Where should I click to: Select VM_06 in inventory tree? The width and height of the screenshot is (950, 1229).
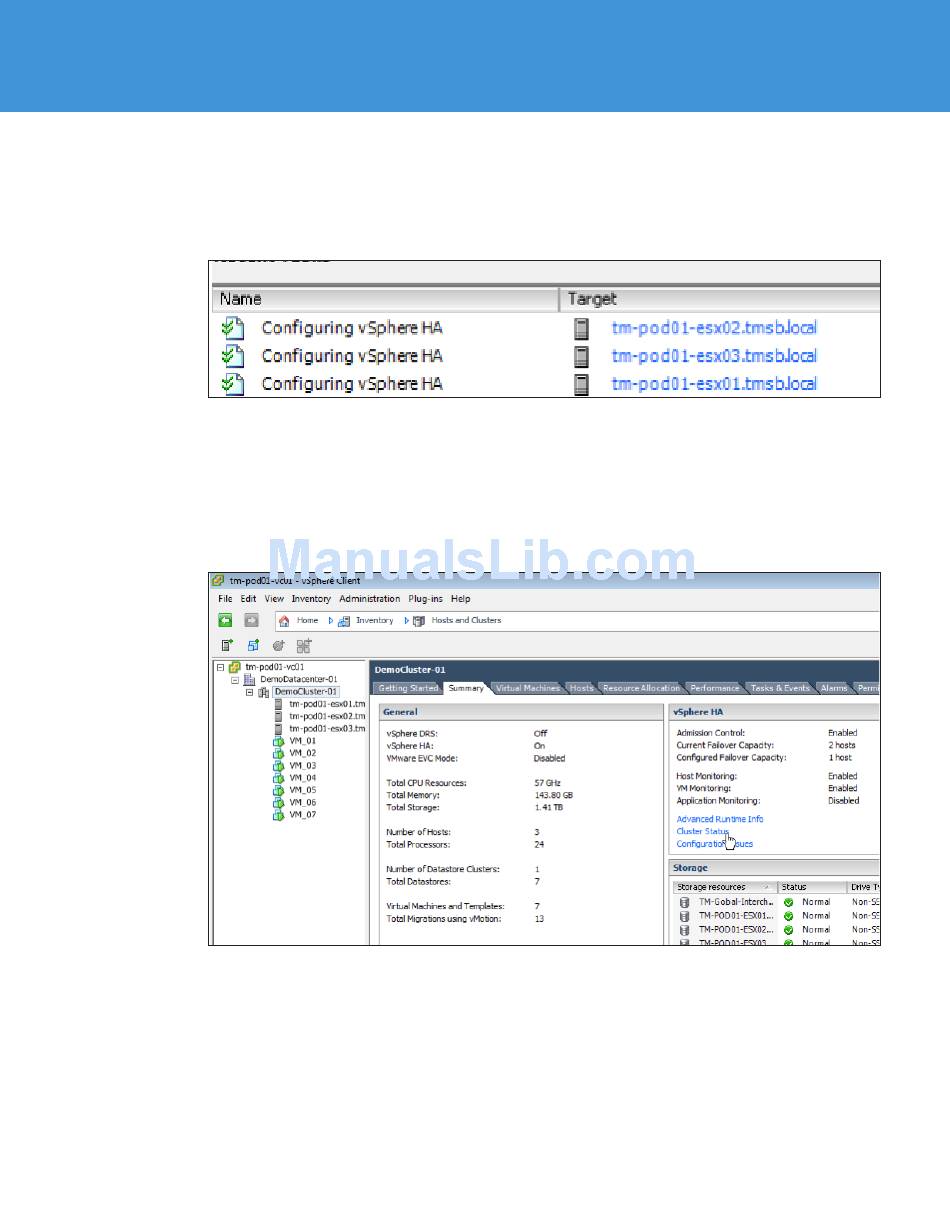point(303,802)
